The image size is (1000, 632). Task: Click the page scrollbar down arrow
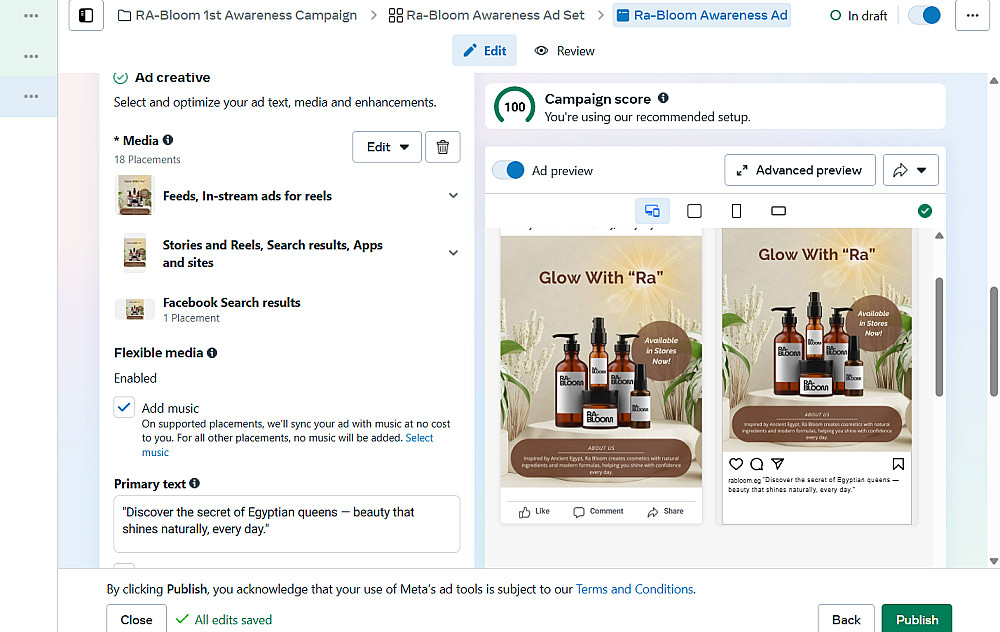(994, 561)
